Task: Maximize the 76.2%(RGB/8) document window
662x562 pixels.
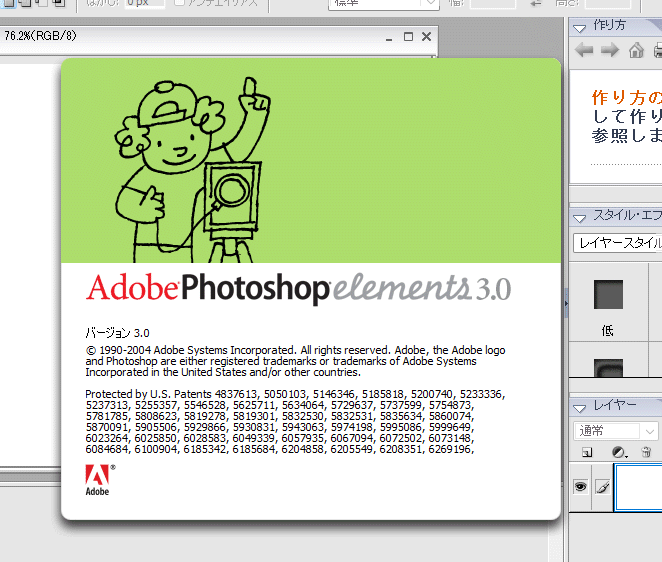Action: coord(408,36)
